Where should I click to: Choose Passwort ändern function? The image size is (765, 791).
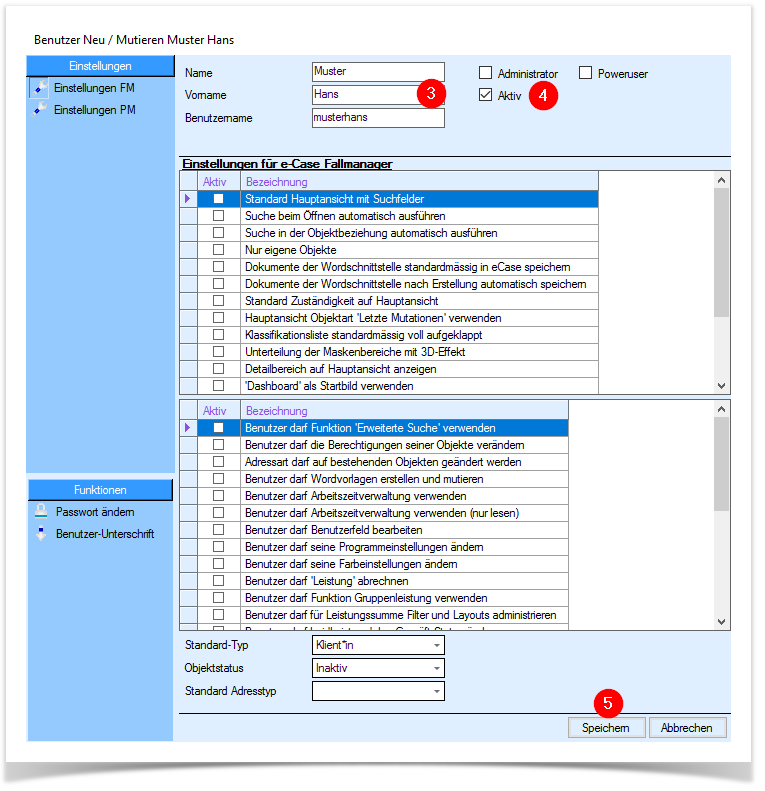(x=95, y=512)
